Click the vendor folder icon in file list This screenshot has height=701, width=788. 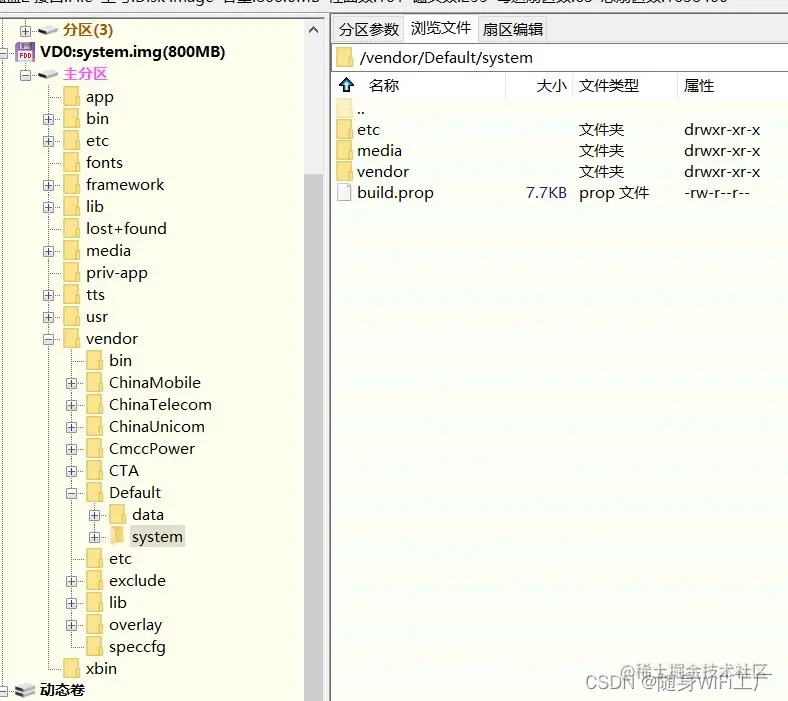(x=344, y=171)
